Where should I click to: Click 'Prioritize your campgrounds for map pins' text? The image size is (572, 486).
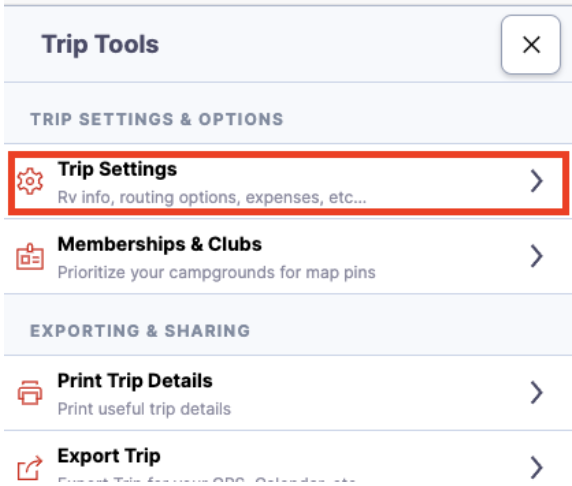point(217,273)
